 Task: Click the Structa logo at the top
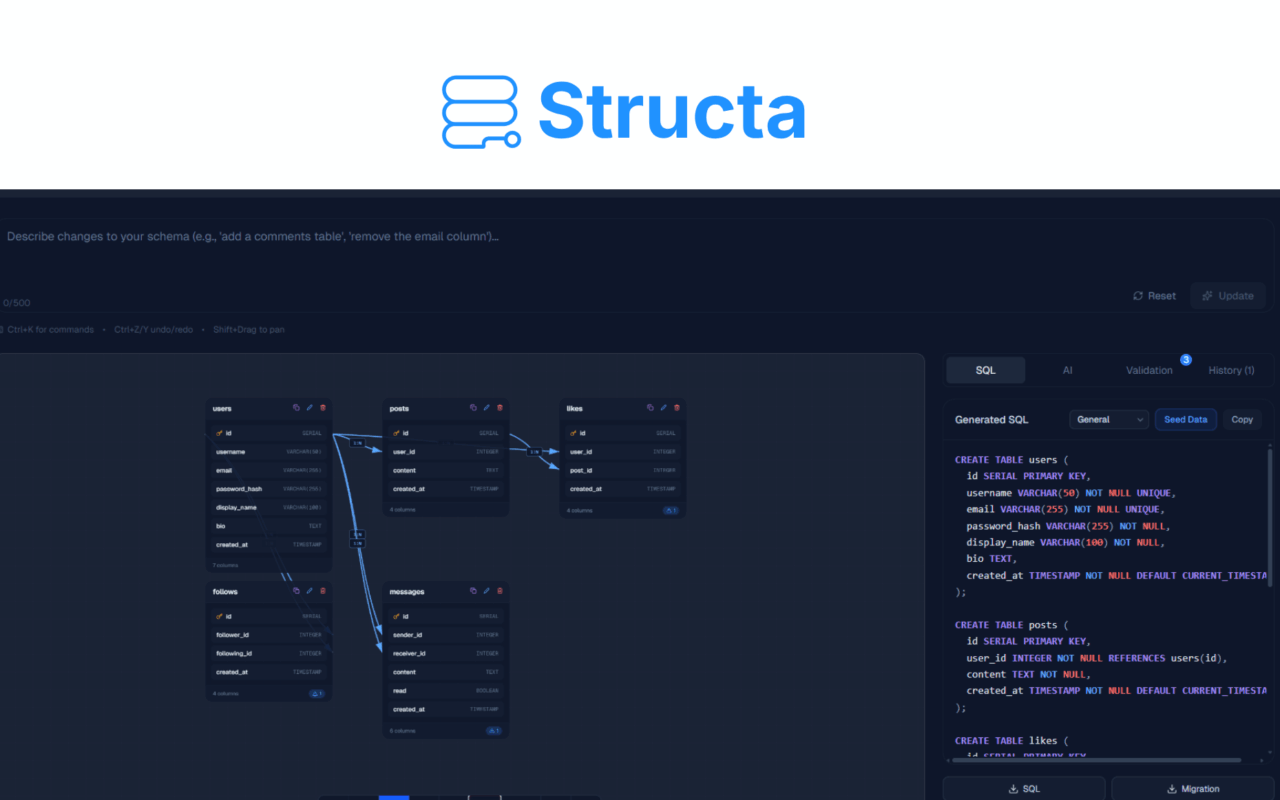[x=624, y=111]
